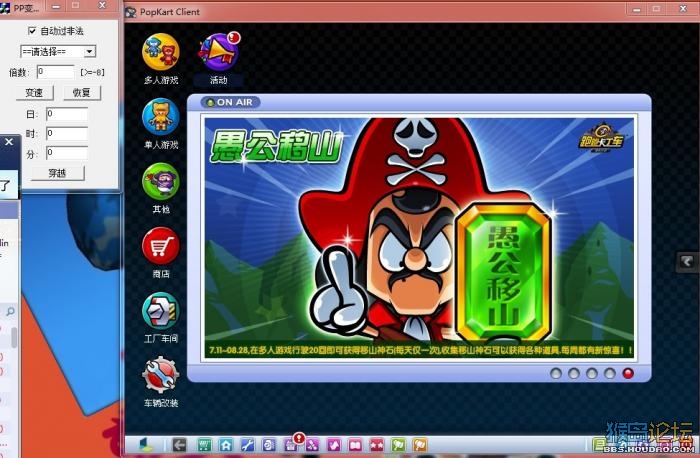This screenshot has height=458, width=700.
Task: Click the back arrow in bottom toolbar
Action: point(180,445)
